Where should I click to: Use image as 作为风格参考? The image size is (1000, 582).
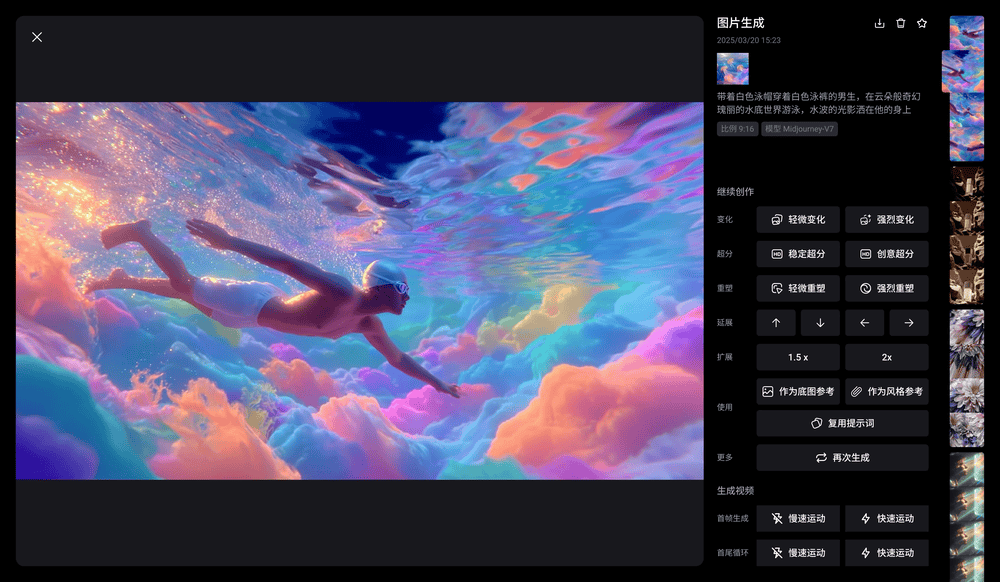point(886,391)
